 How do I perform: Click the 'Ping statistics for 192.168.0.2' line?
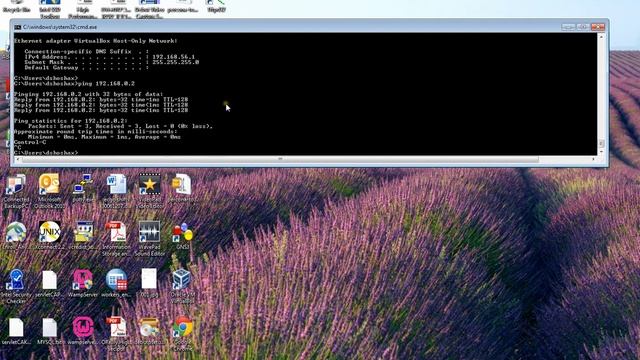71,121
